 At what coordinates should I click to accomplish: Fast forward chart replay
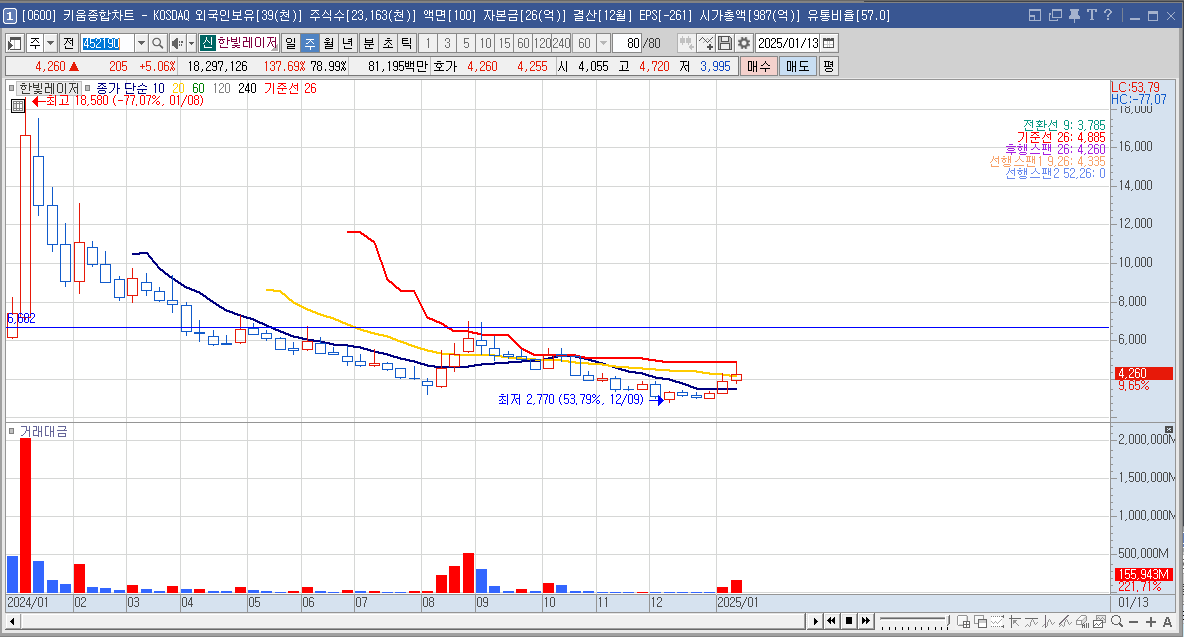(866, 621)
